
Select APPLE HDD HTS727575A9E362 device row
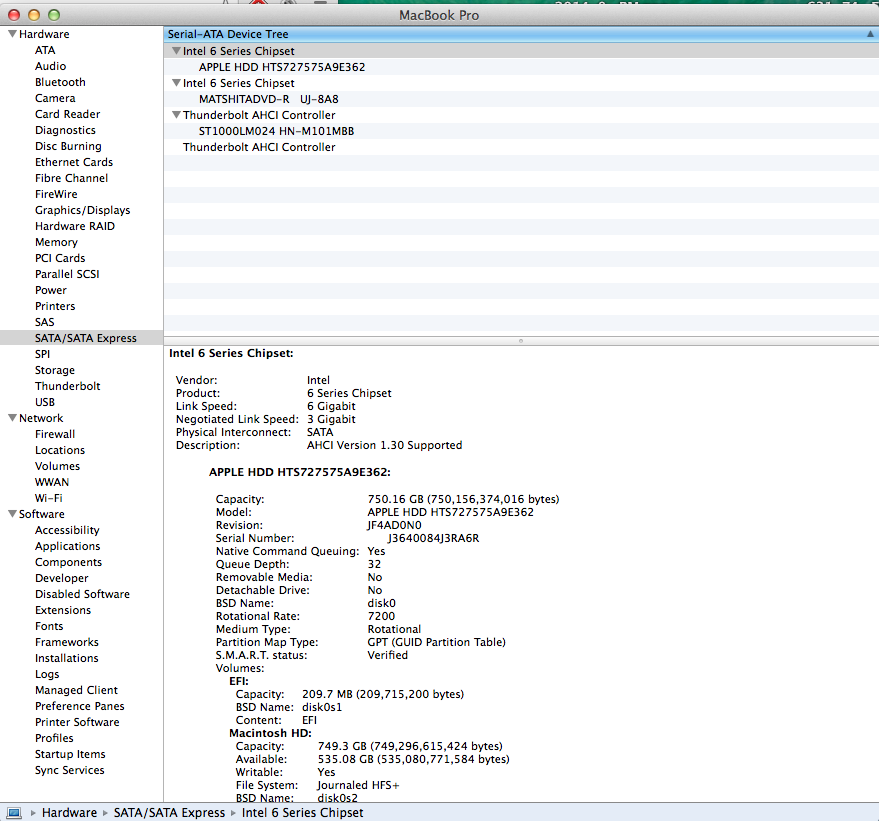coord(521,67)
